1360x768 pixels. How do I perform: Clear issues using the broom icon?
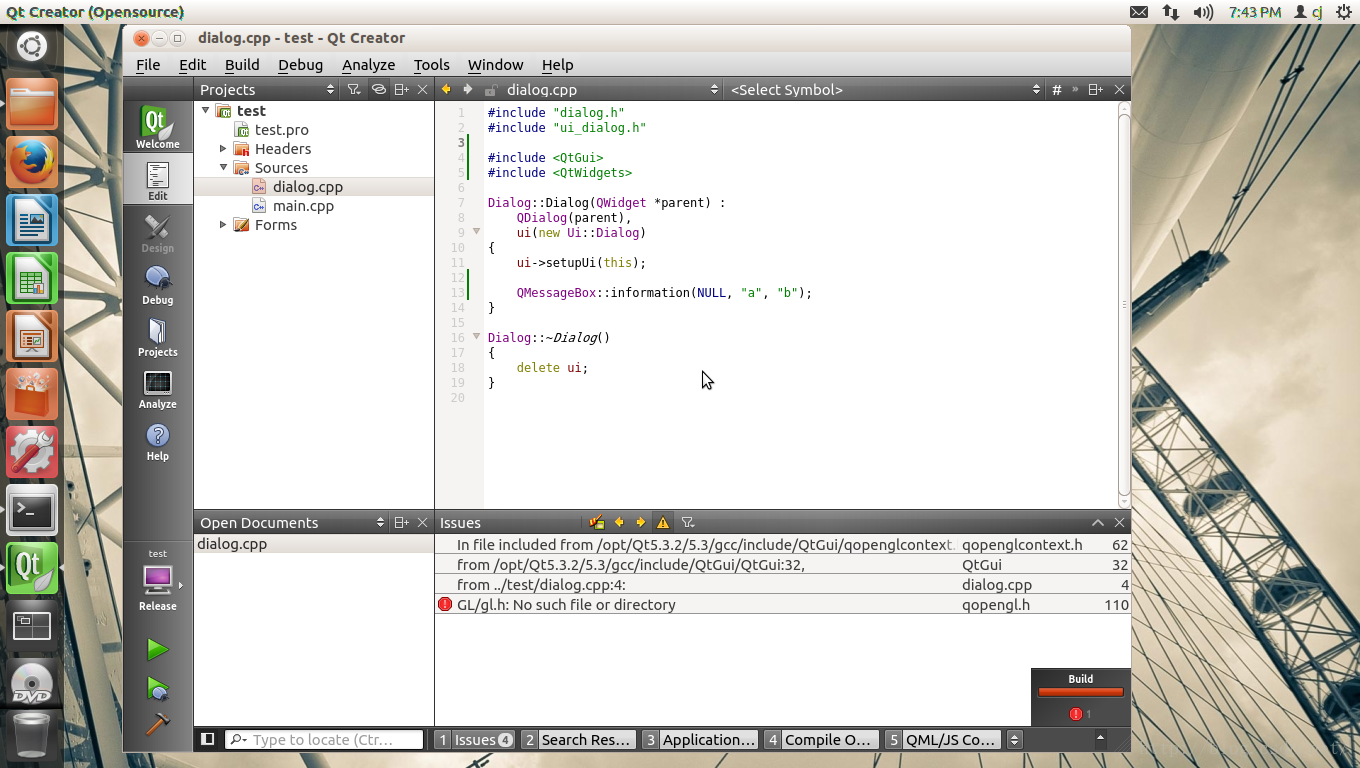597,522
